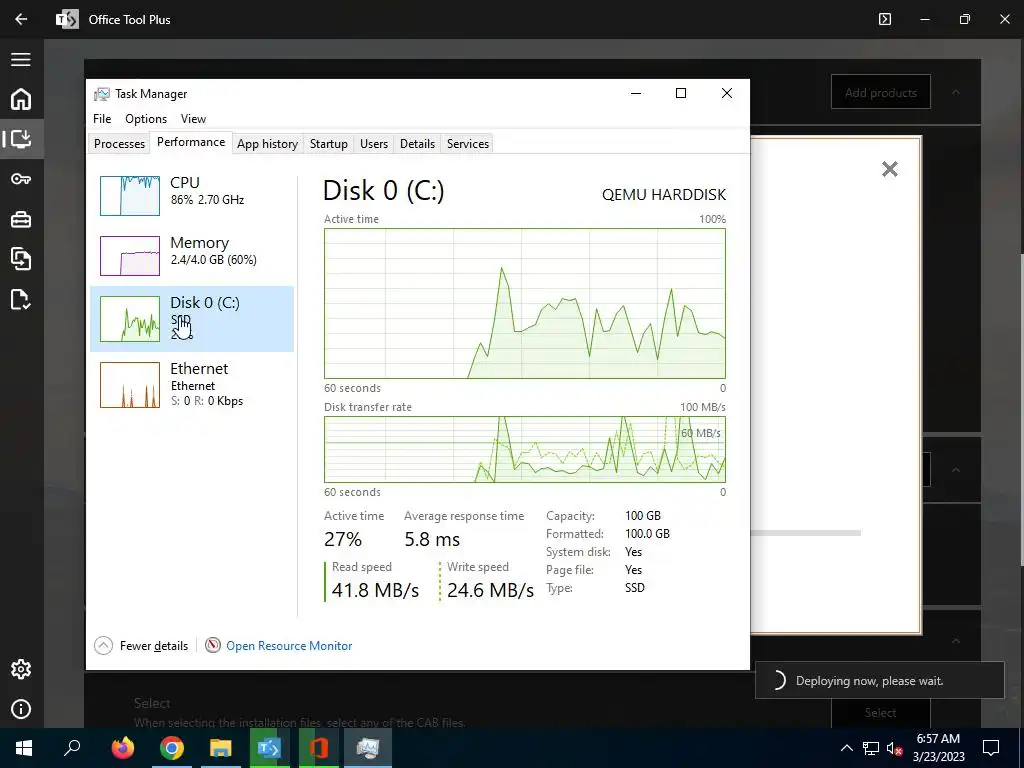Viewport: 1024px width, 768px height.
Task: Click the network tray icon
Action: click(871, 748)
